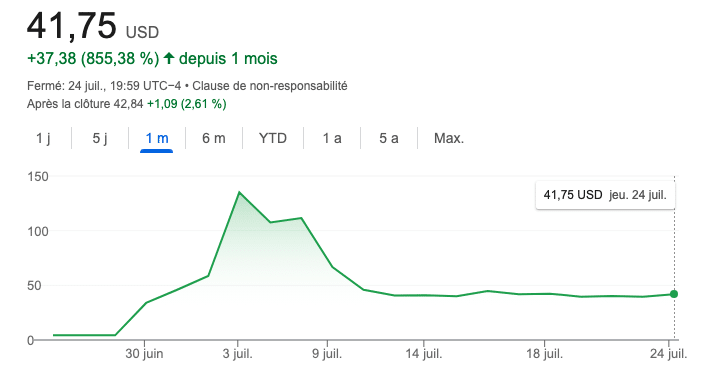Click the 30 juin axis label
The height and width of the screenshot is (377, 702).
144,354
